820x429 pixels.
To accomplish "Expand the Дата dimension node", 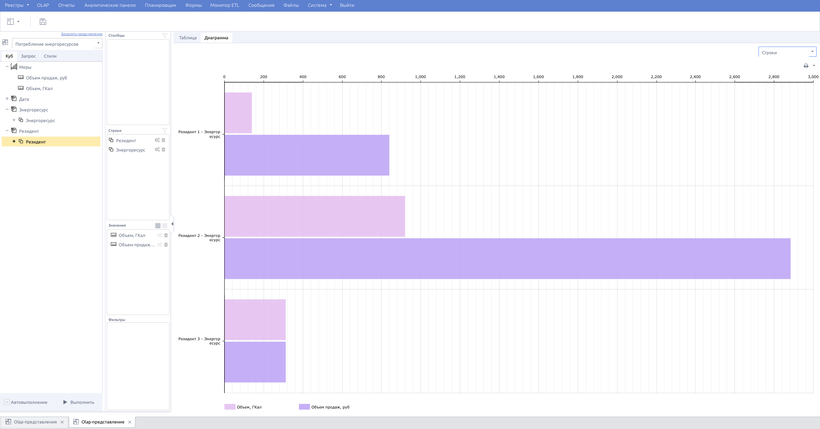I will (x=6, y=99).
